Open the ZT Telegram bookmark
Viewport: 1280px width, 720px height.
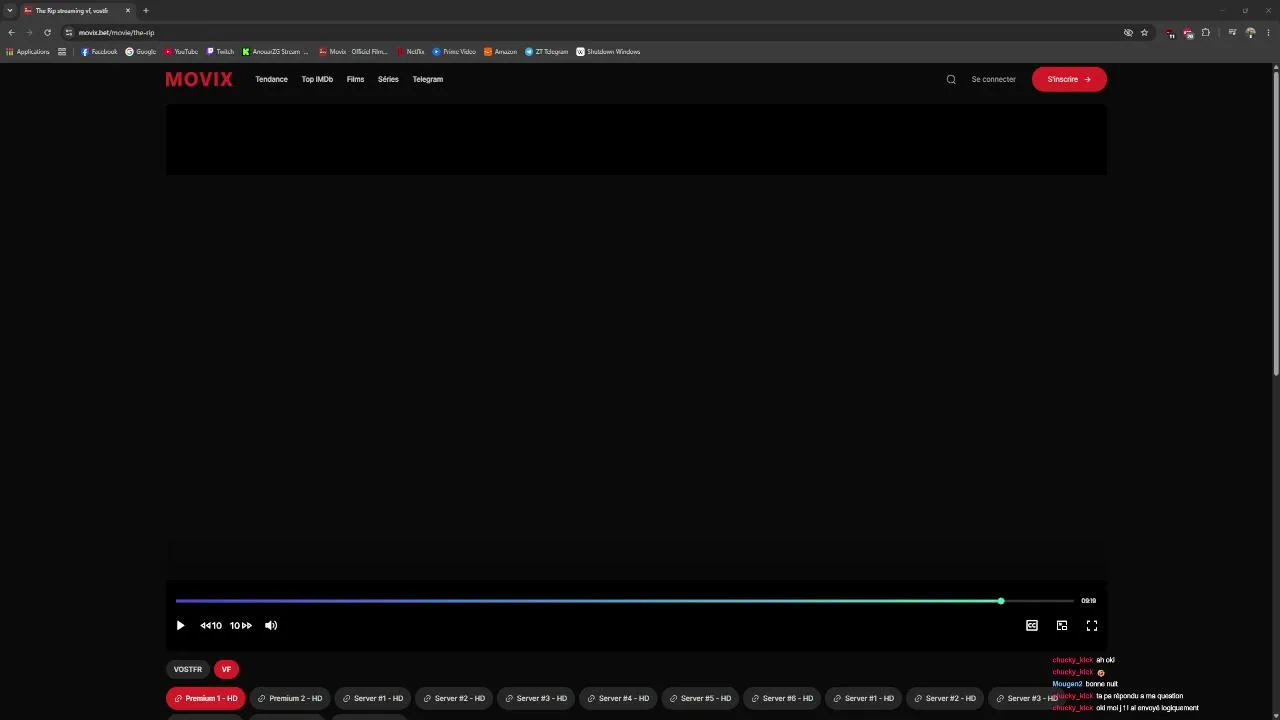546,52
